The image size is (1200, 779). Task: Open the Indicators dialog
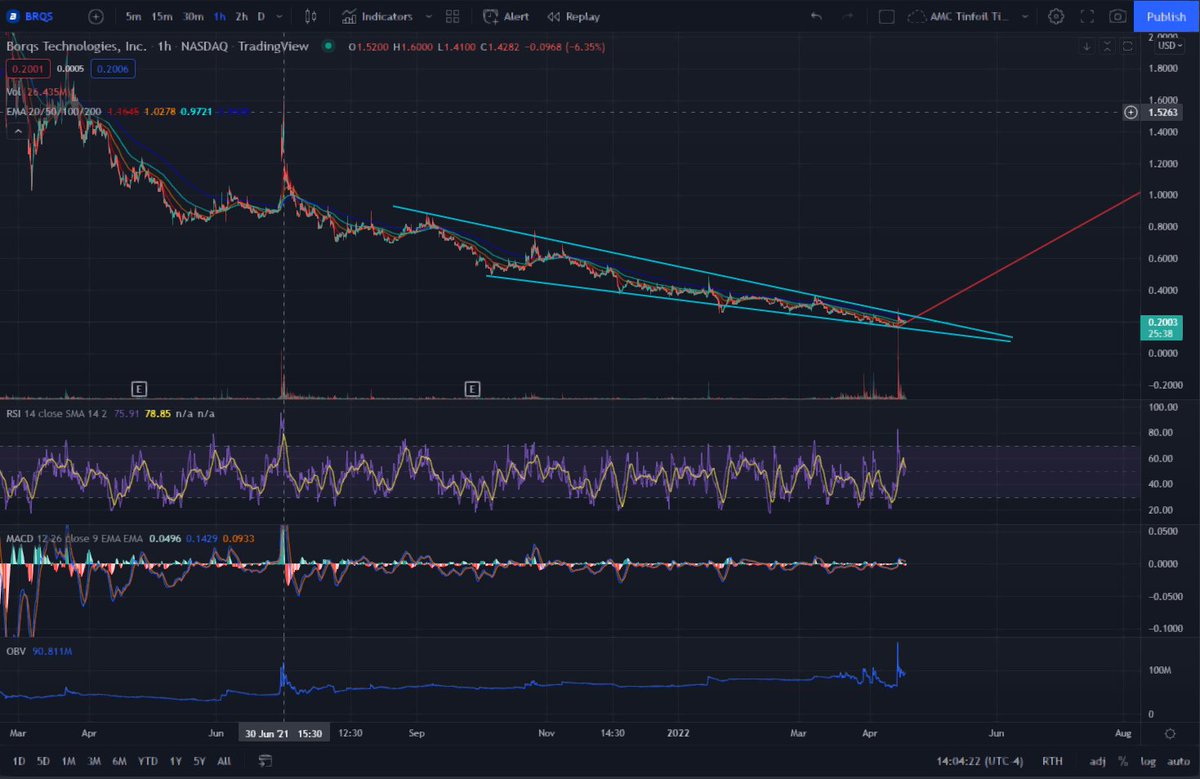pos(377,16)
